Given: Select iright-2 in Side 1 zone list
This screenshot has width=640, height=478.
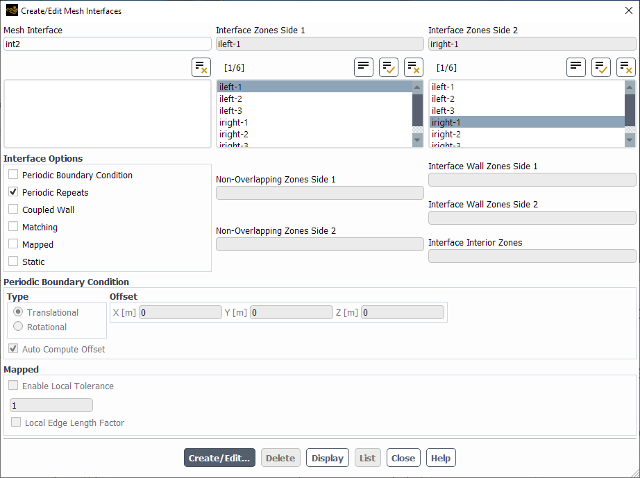Looking at the screenshot, I should pos(234,134).
